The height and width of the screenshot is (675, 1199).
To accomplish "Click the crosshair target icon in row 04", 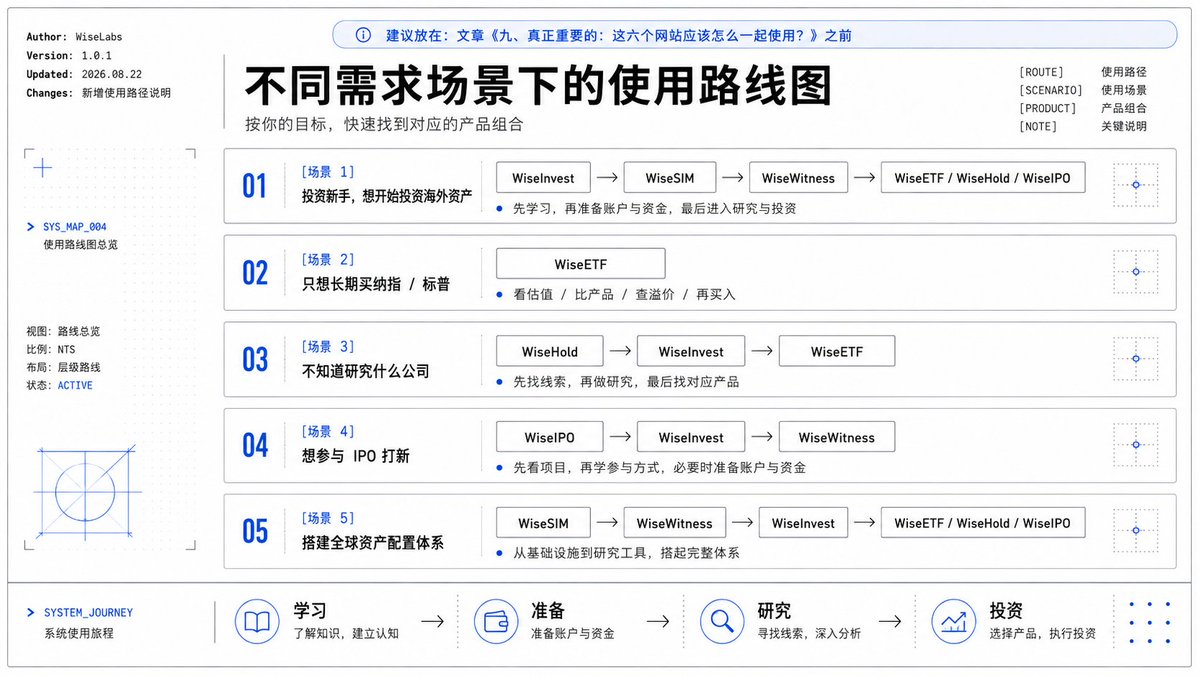I will pos(1136,444).
